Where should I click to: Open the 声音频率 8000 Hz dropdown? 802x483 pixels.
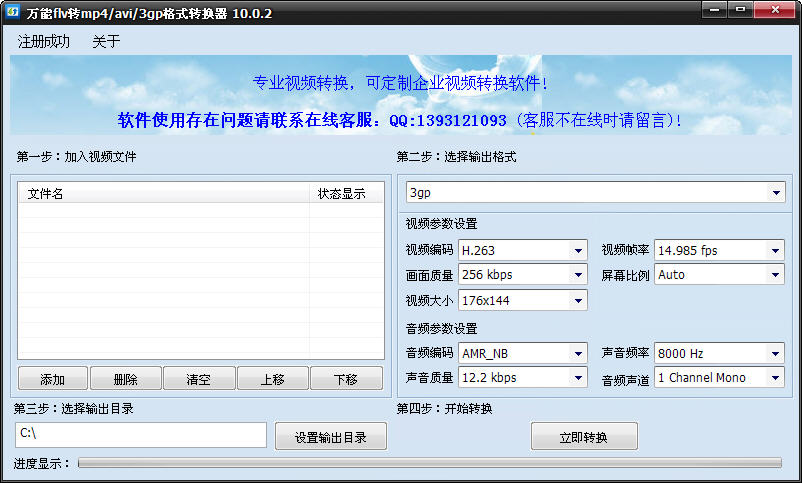click(719, 353)
